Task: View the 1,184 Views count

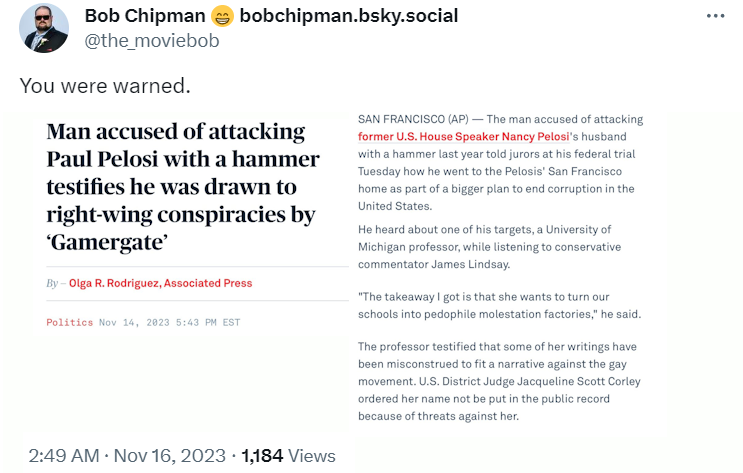Action: coord(288,456)
